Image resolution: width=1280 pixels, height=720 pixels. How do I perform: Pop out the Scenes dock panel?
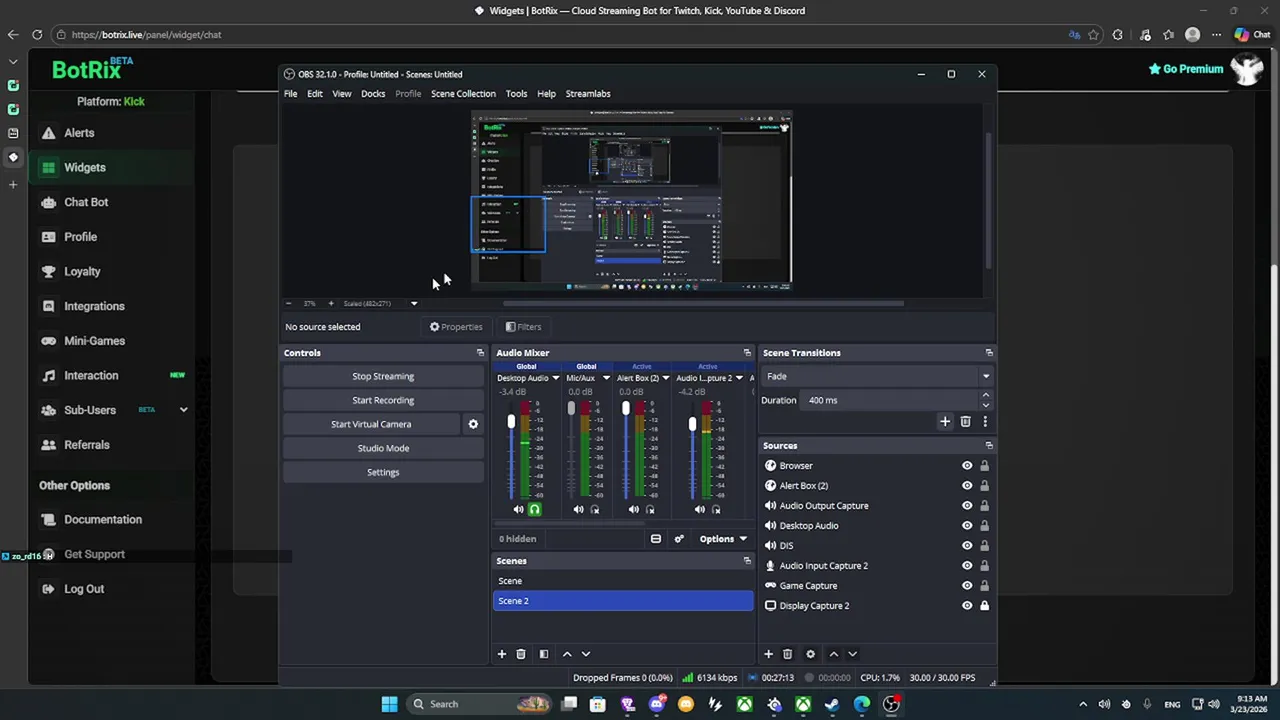click(x=747, y=561)
